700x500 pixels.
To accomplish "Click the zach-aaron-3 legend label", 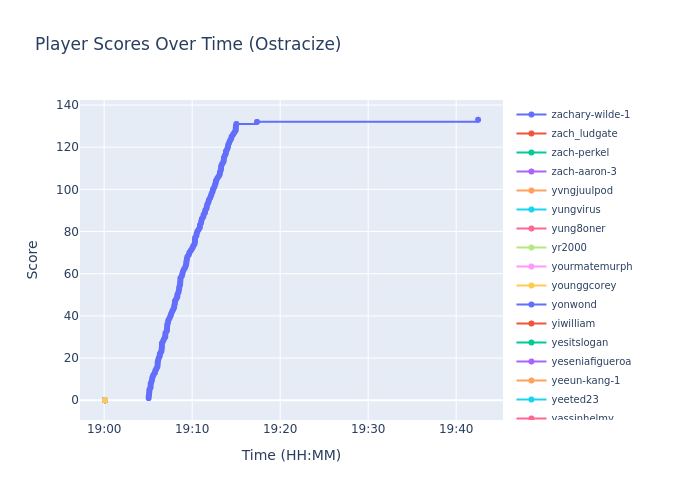I will (x=584, y=172).
